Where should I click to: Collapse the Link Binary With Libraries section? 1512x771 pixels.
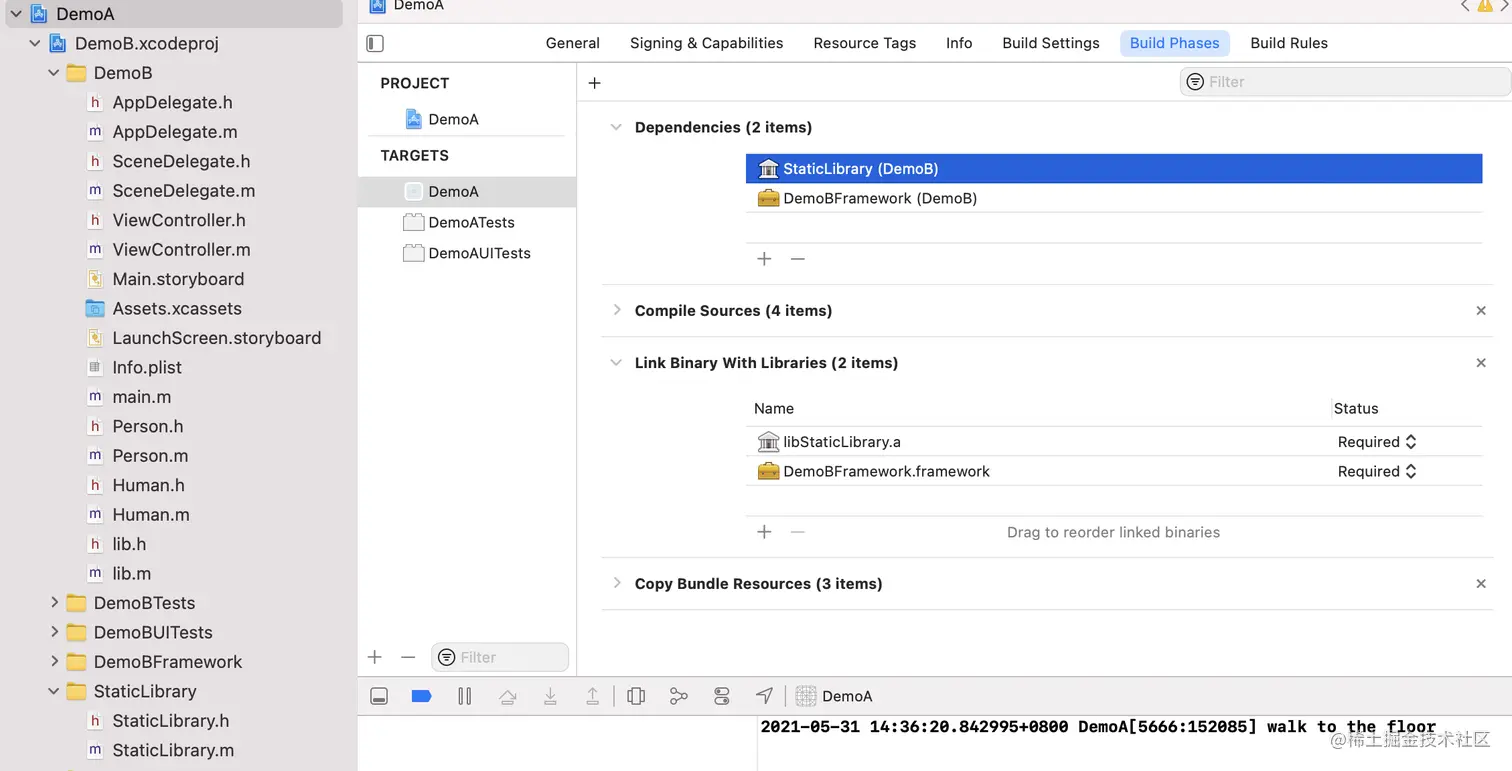click(616, 363)
